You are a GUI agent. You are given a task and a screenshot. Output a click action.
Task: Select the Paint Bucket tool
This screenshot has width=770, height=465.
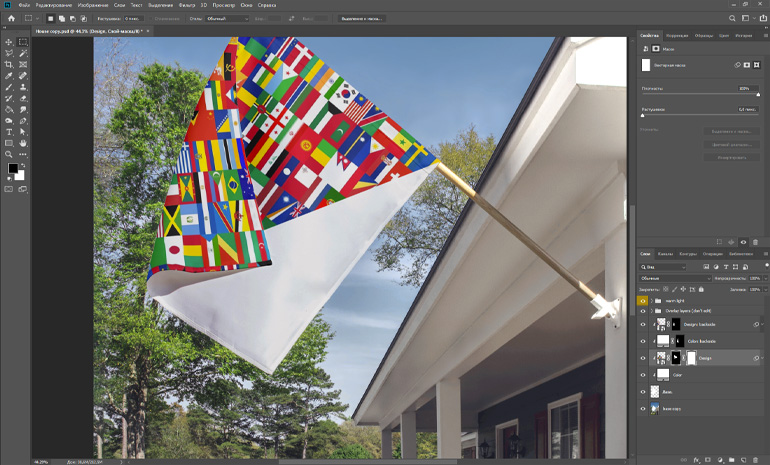tap(9, 109)
